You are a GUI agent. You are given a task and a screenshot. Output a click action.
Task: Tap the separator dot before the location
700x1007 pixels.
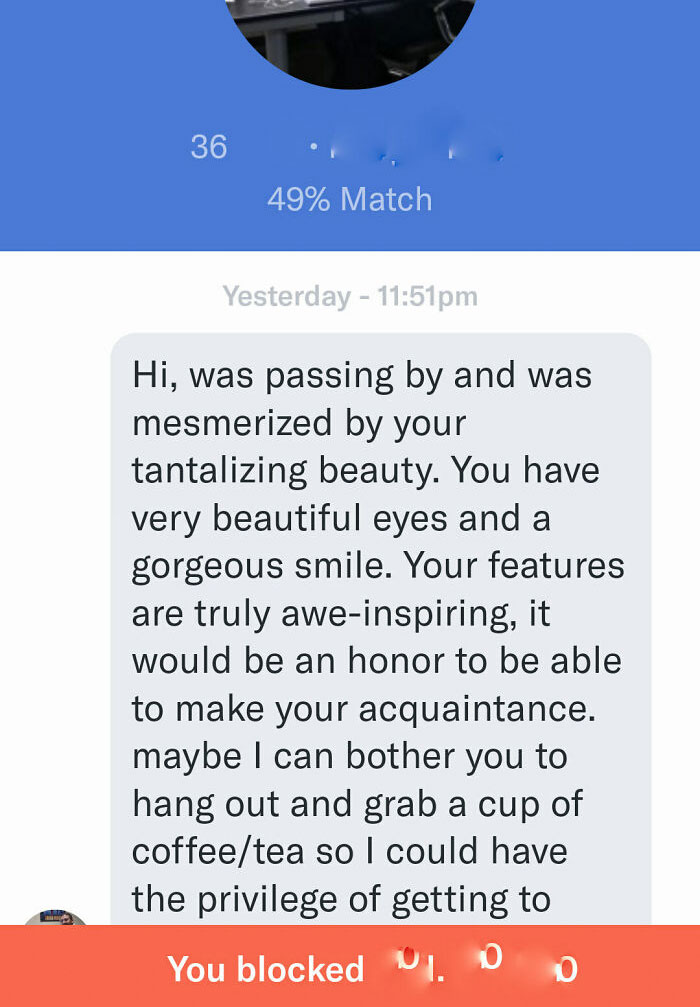point(312,147)
